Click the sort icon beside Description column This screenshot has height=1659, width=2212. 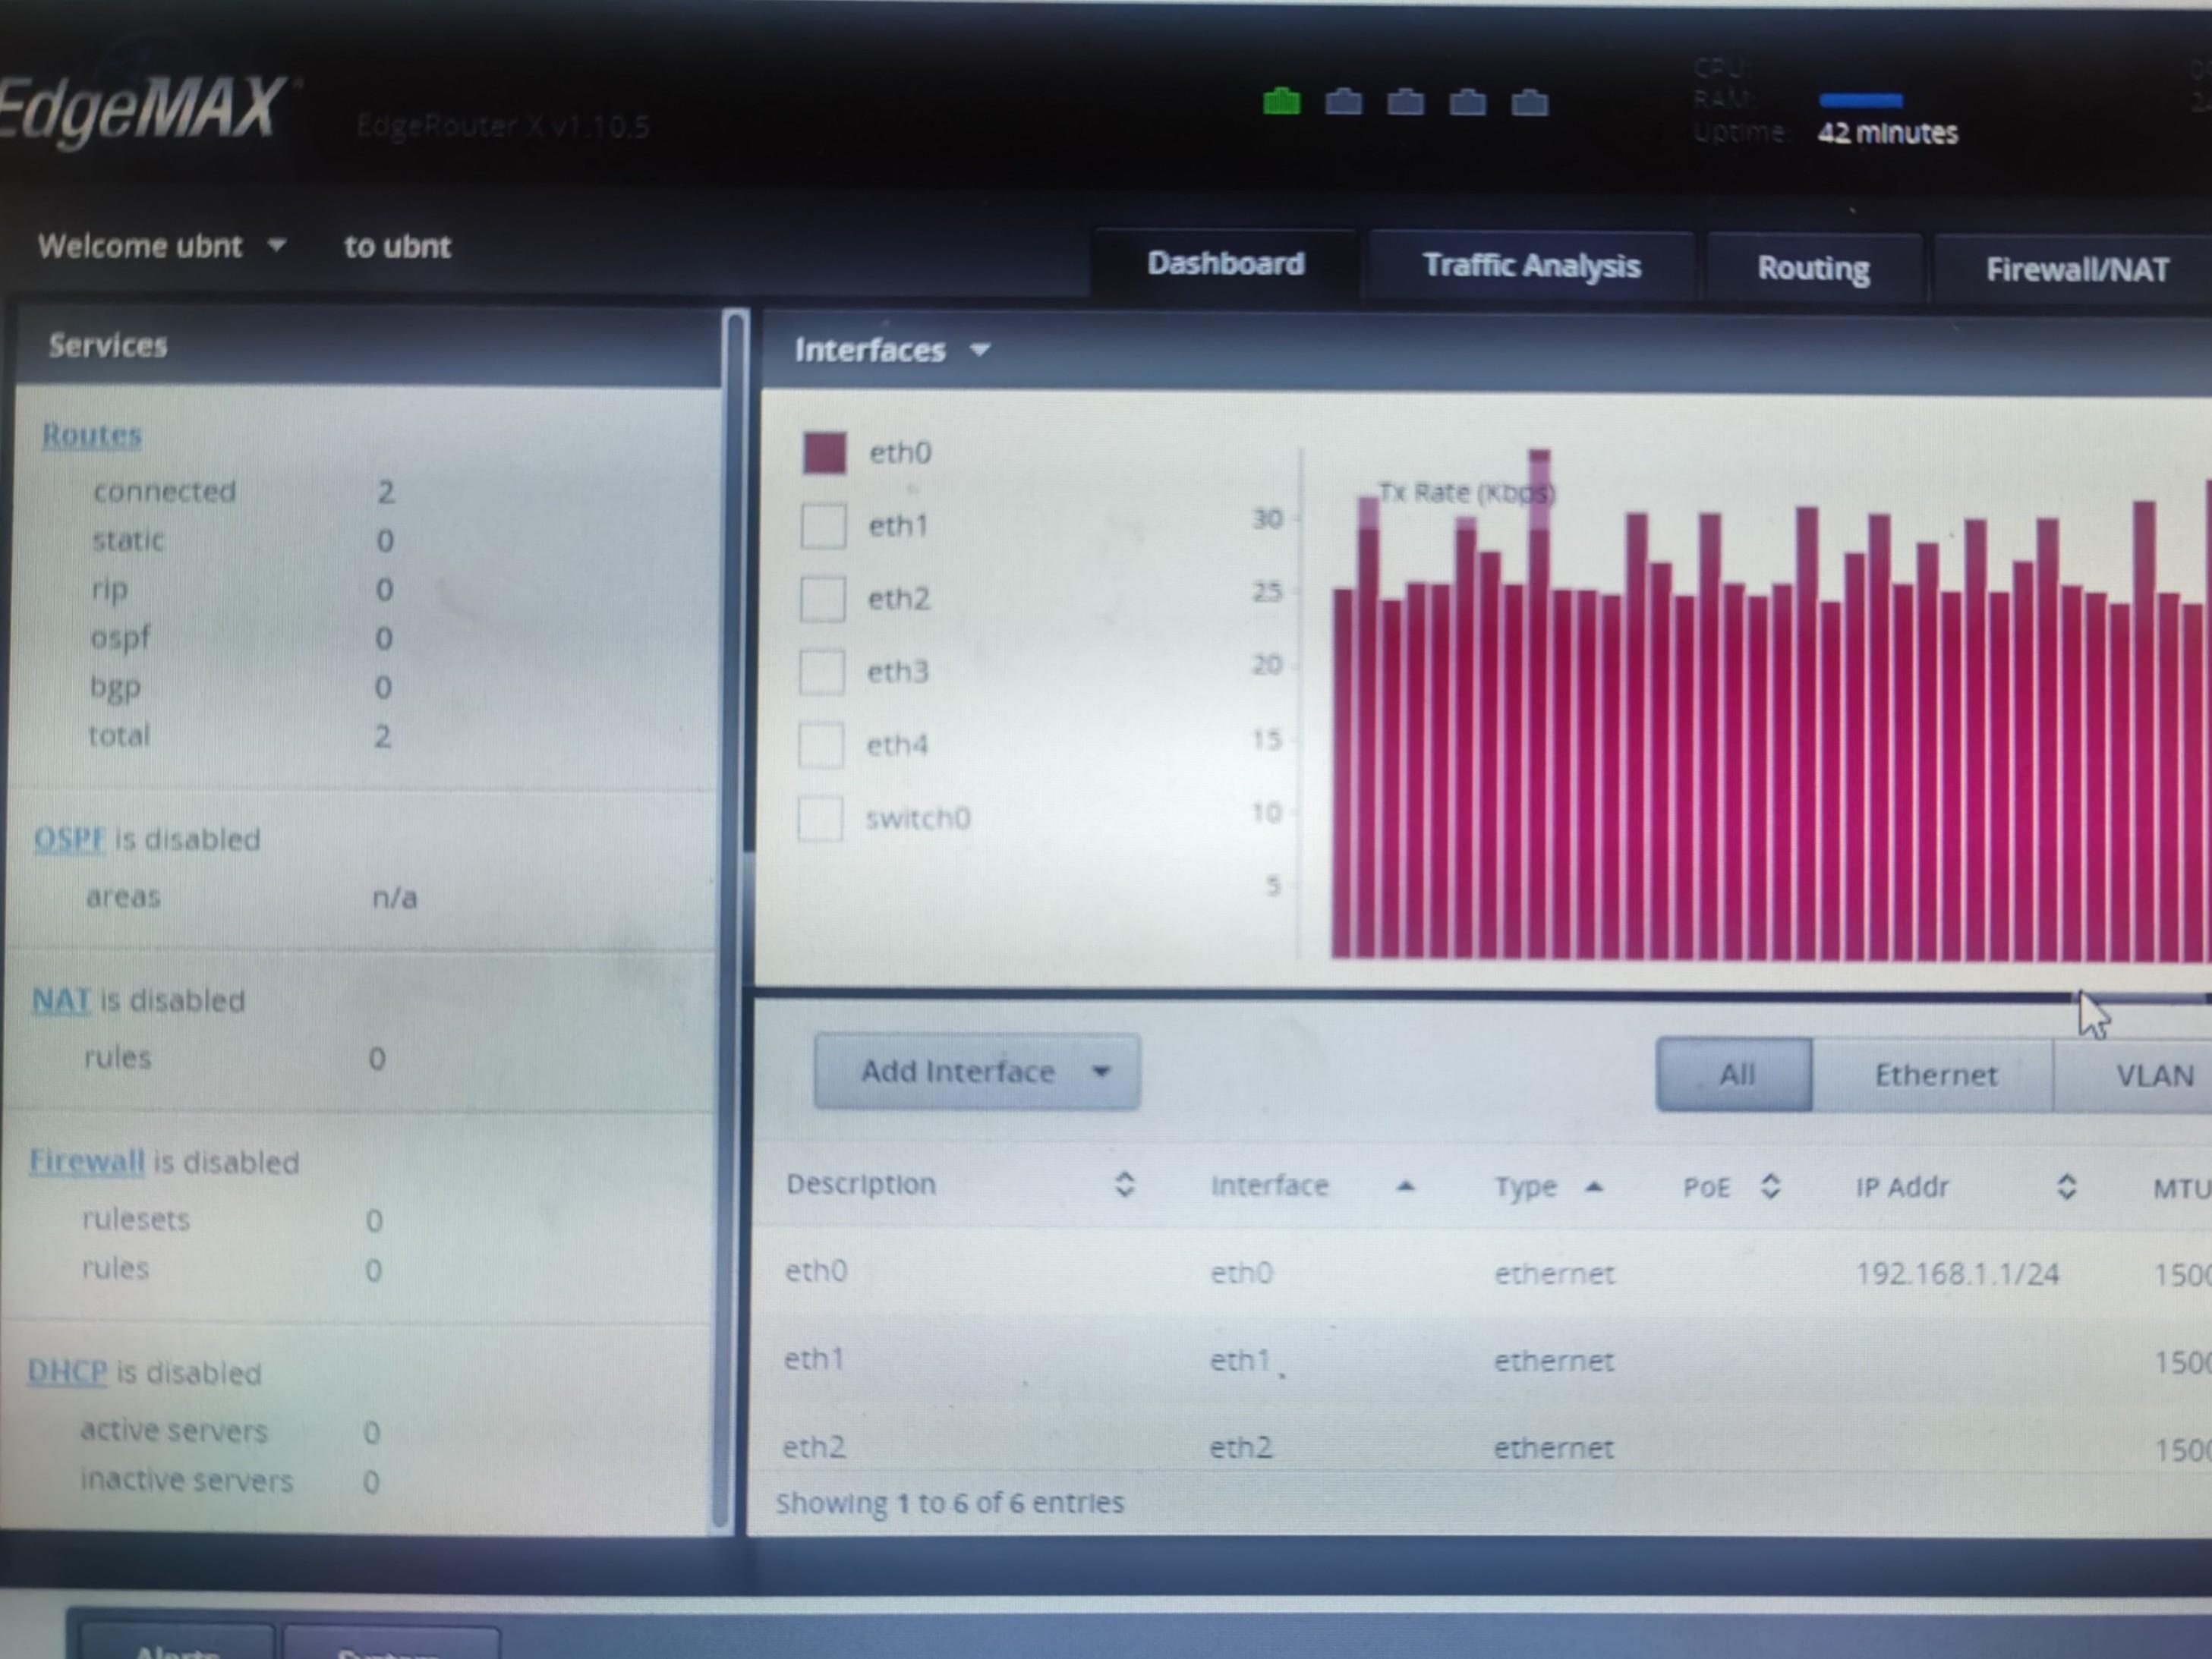pos(1124,1186)
